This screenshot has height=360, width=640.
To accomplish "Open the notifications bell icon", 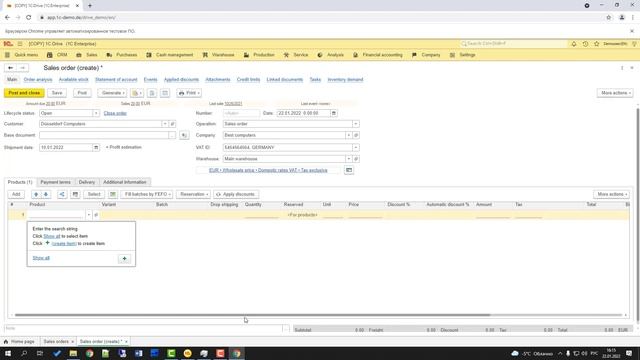I will pyautogui.click(x=573, y=44).
